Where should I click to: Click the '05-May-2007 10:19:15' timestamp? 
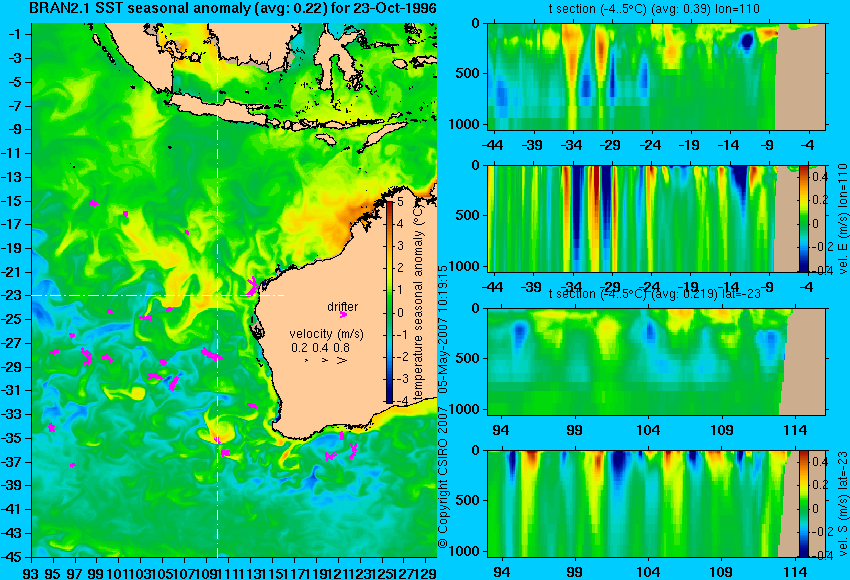coord(443,329)
